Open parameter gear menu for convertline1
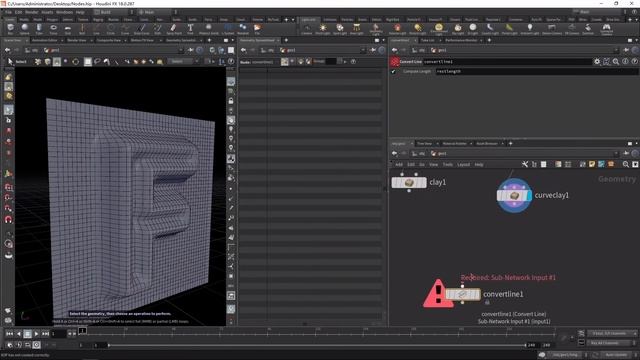 [x=597, y=62]
